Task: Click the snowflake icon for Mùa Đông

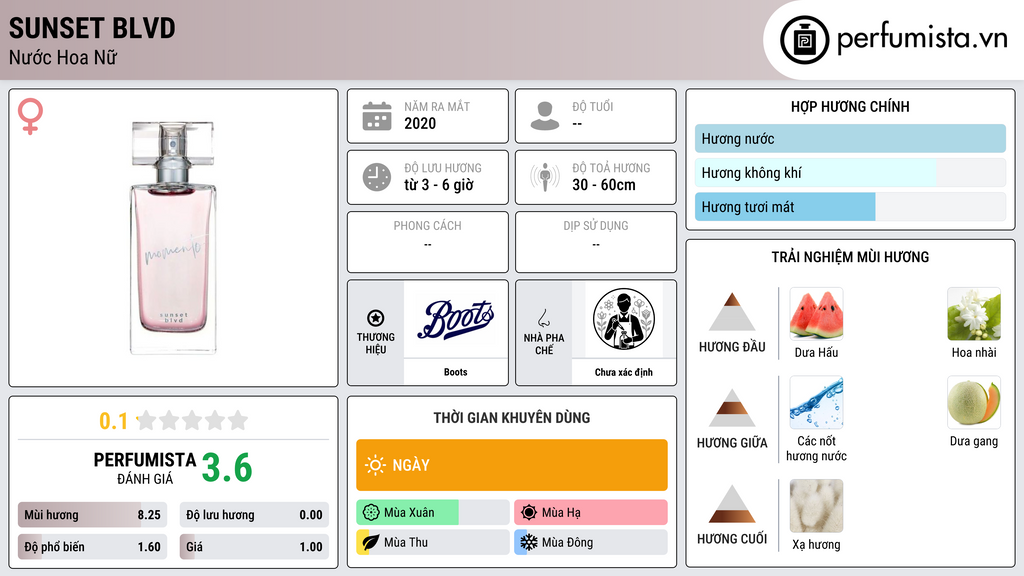Action: pyautogui.click(x=529, y=542)
